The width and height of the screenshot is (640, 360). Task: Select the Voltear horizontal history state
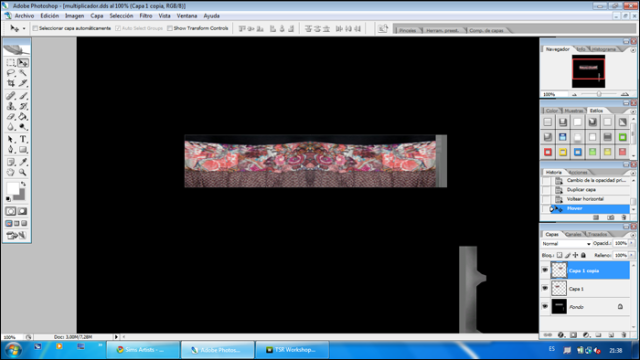pyautogui.click(x=585, y=199)
